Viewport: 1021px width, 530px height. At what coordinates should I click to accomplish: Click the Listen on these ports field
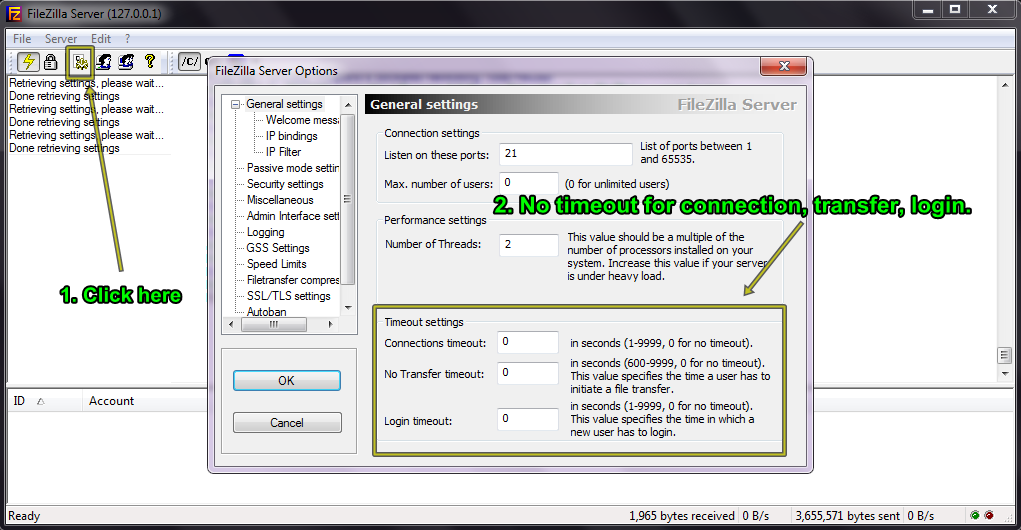[565, 154]
